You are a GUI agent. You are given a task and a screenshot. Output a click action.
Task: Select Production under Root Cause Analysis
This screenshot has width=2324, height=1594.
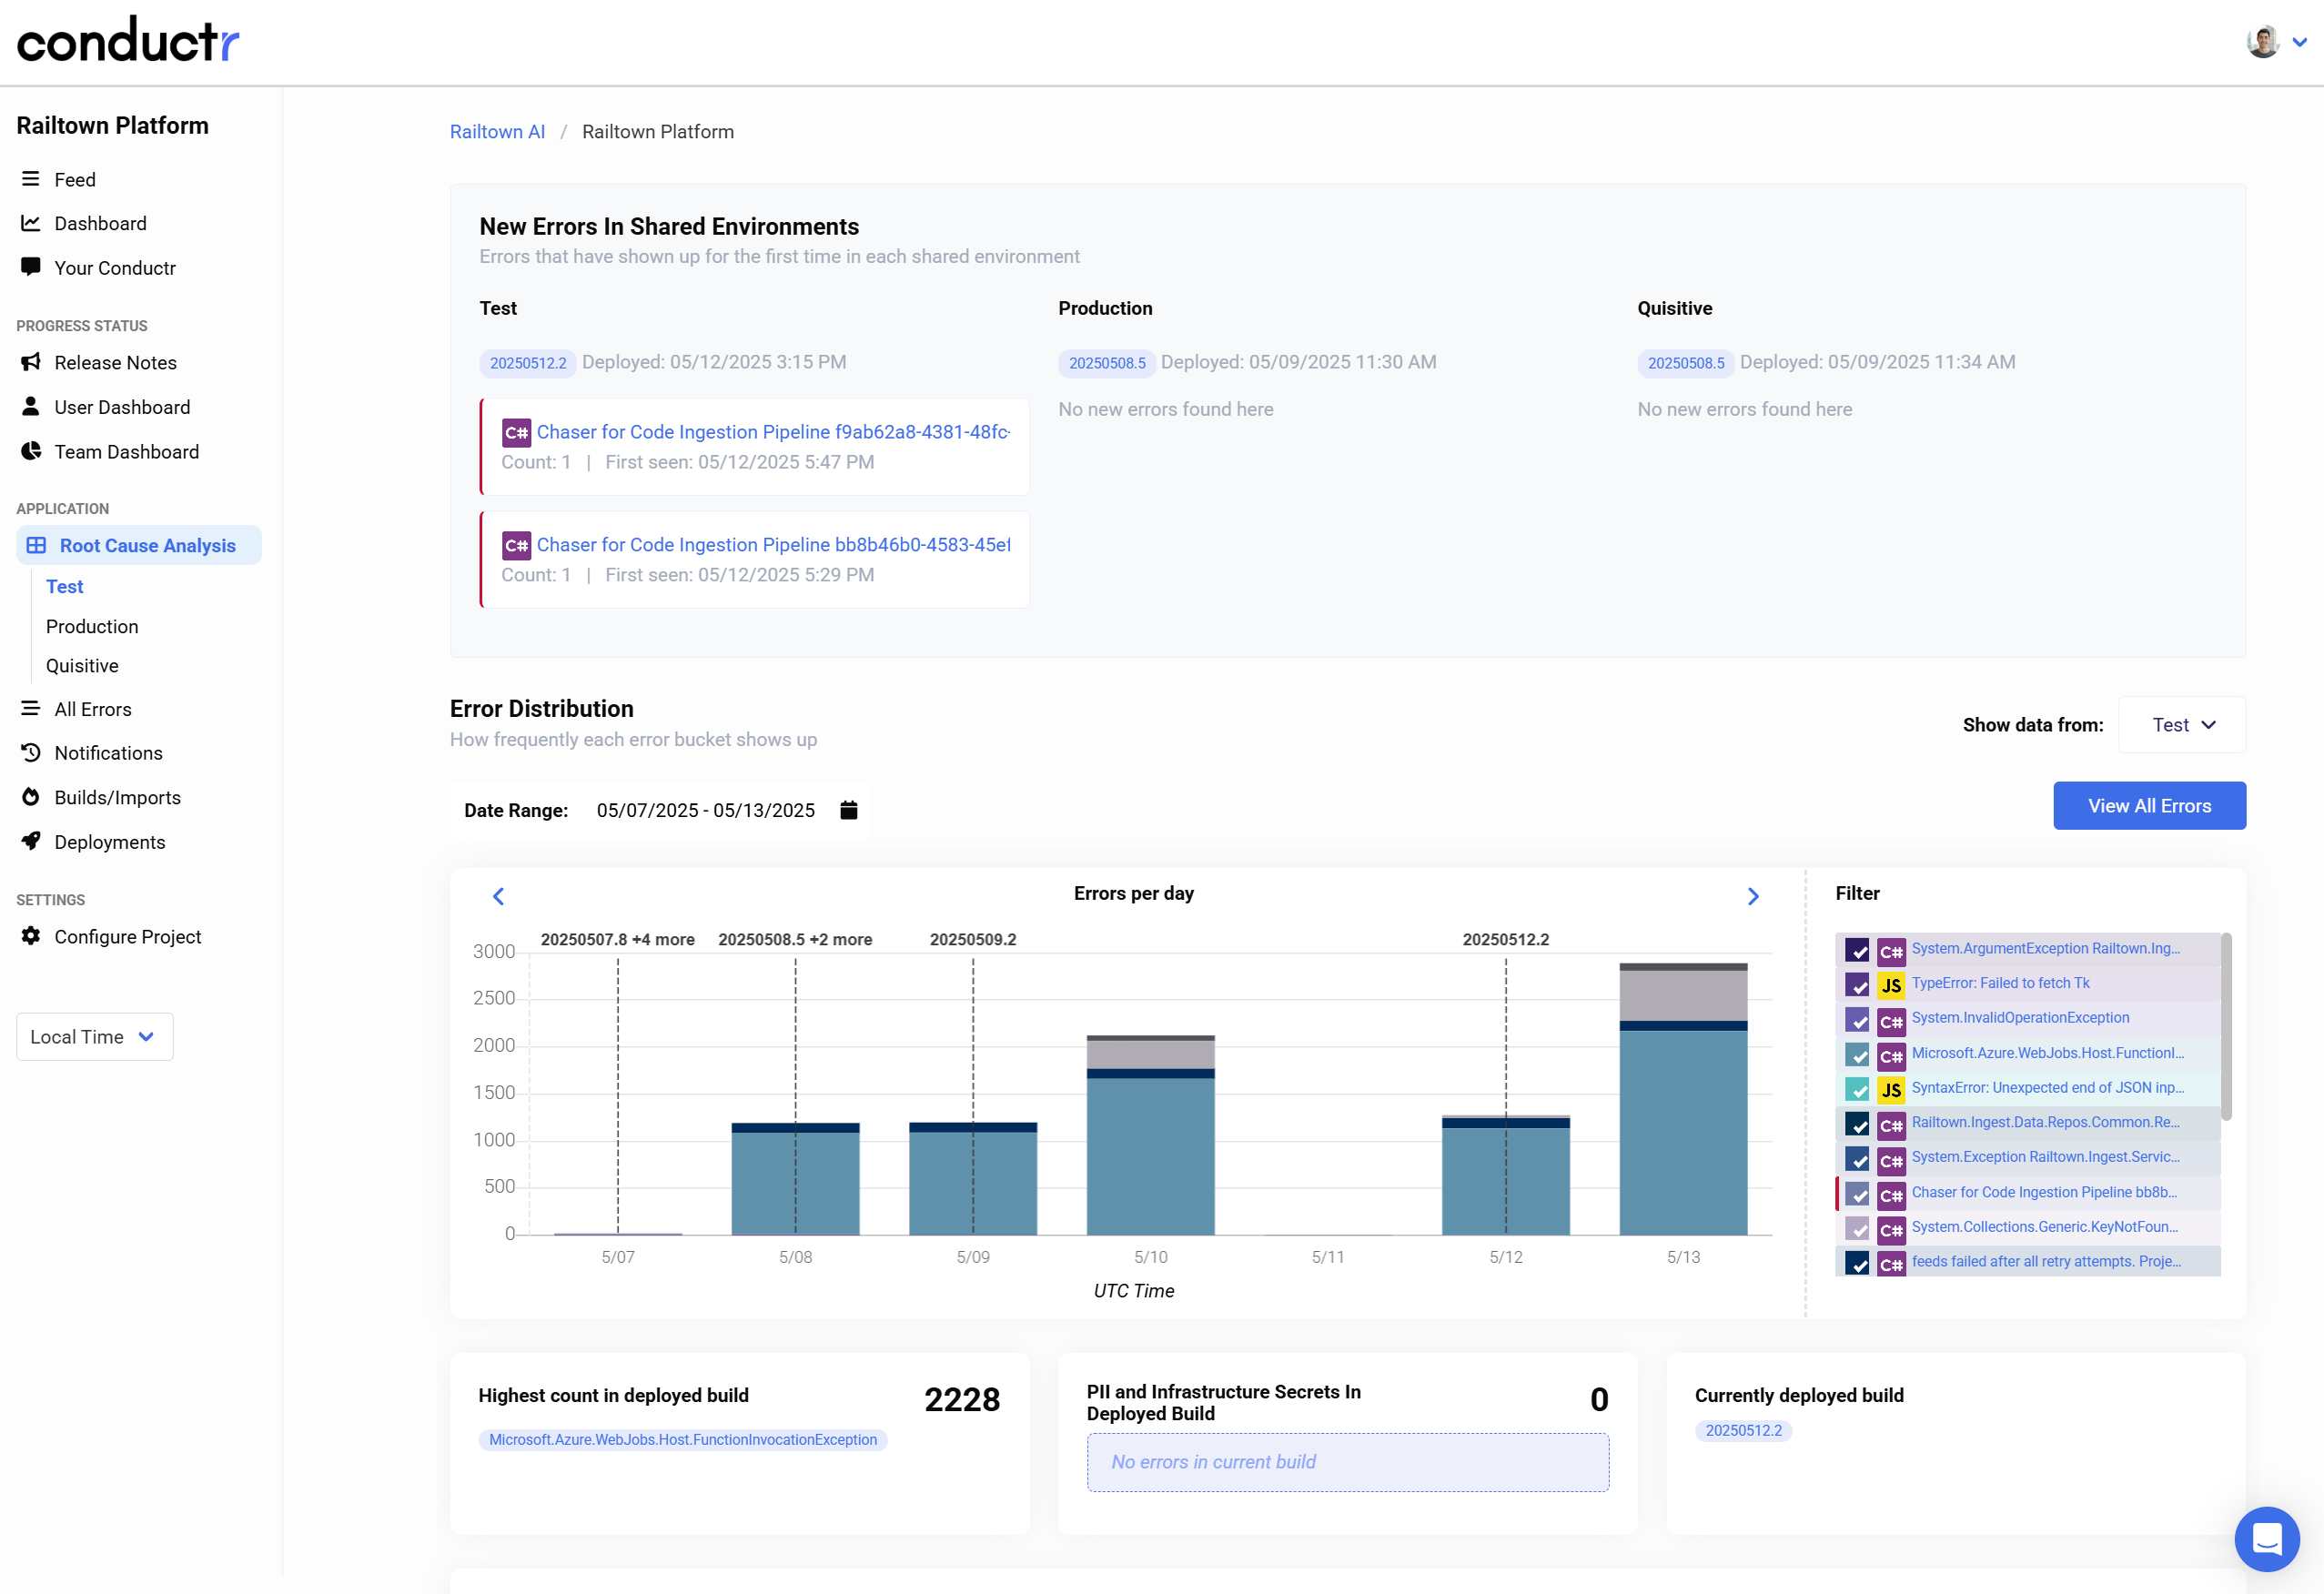click(x=92, y=626)
